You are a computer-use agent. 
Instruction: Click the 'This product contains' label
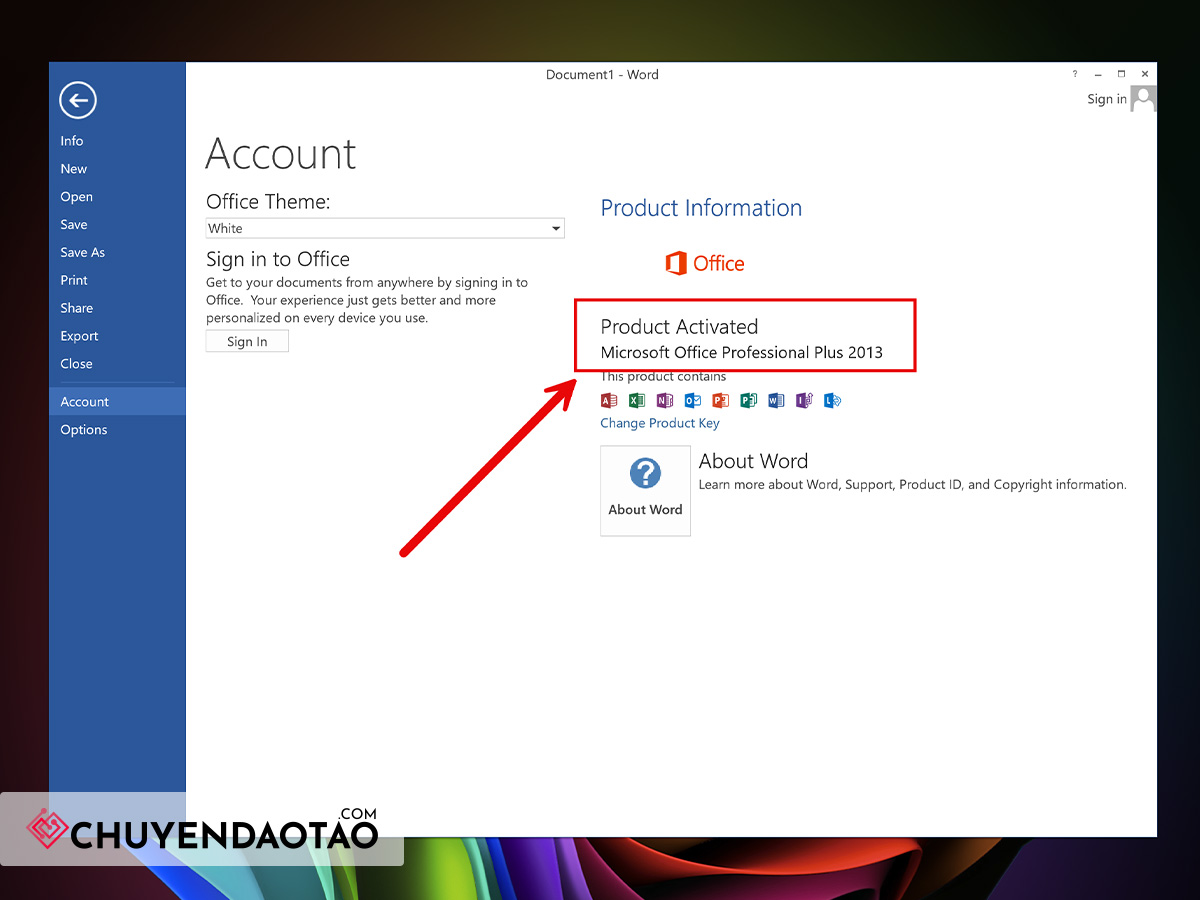click(x=663, y=376)
